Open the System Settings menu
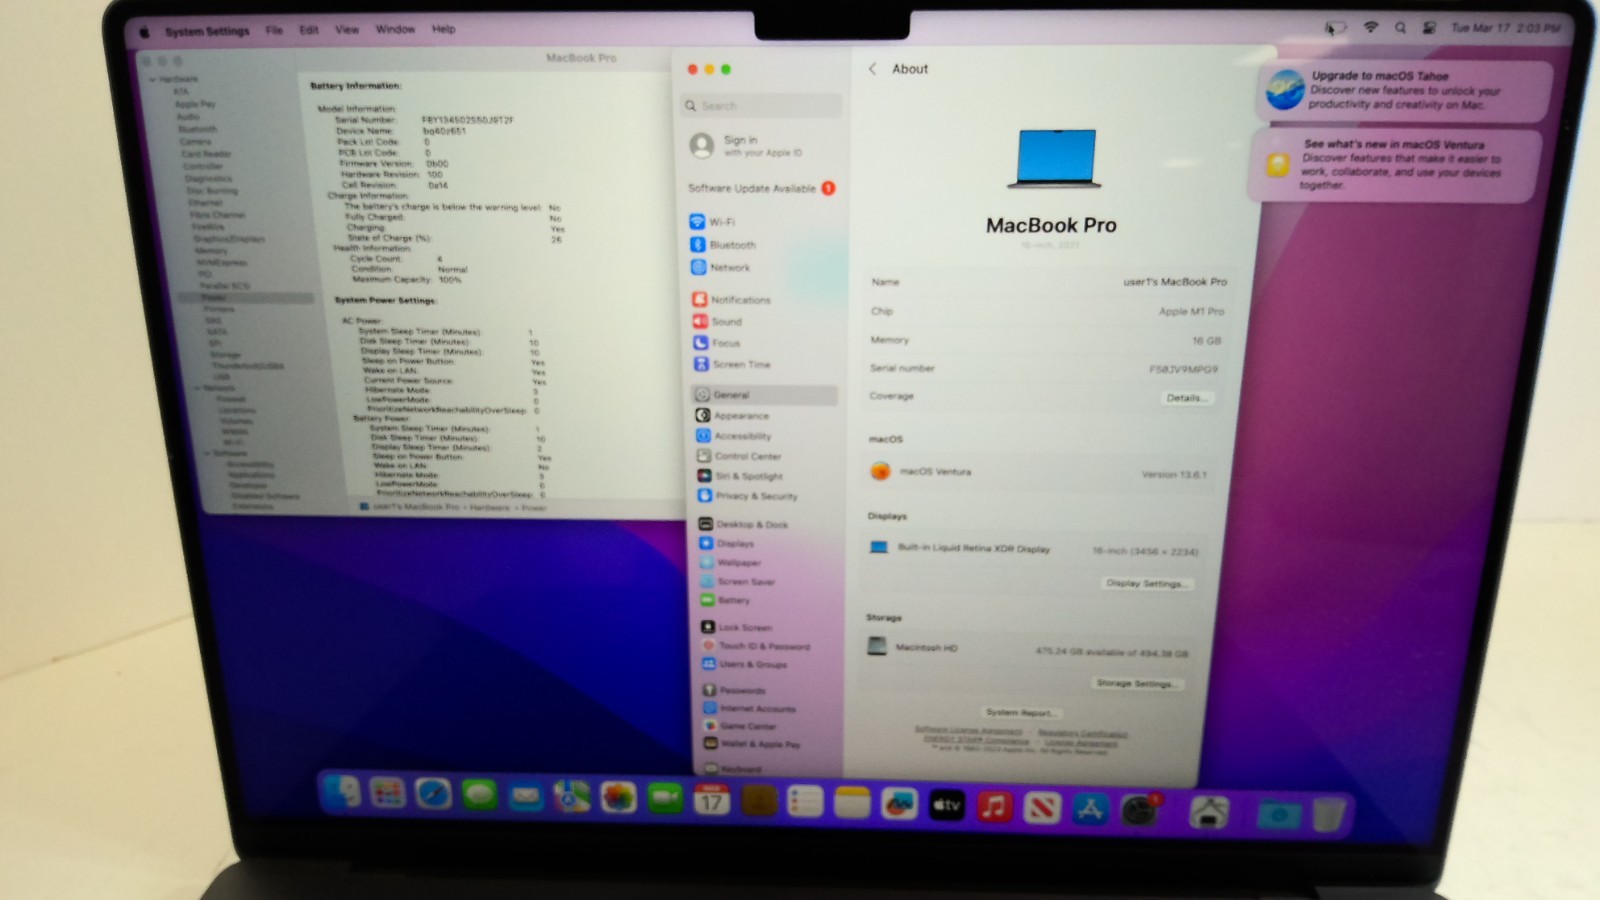This screenshot has width=1600, height=900. (x=207, y=31)
